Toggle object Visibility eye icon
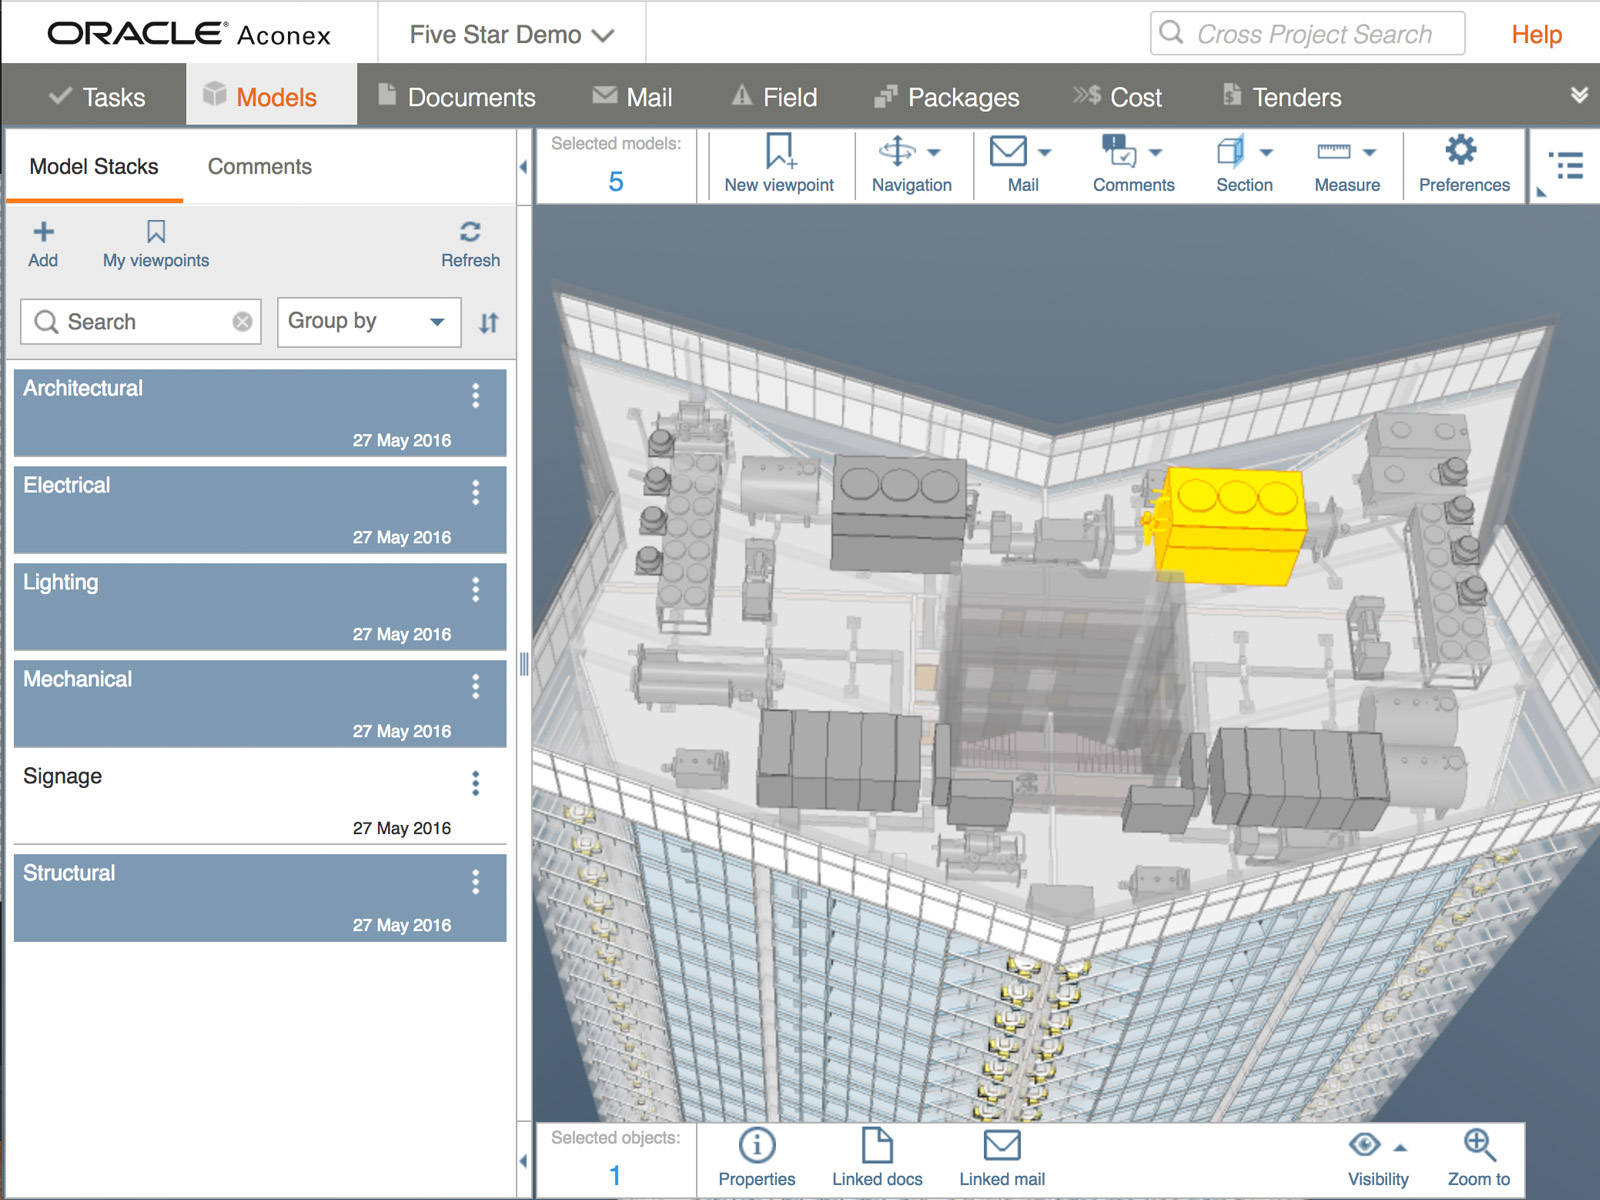The image size is (1600, 1200). click(1365, 1145)
